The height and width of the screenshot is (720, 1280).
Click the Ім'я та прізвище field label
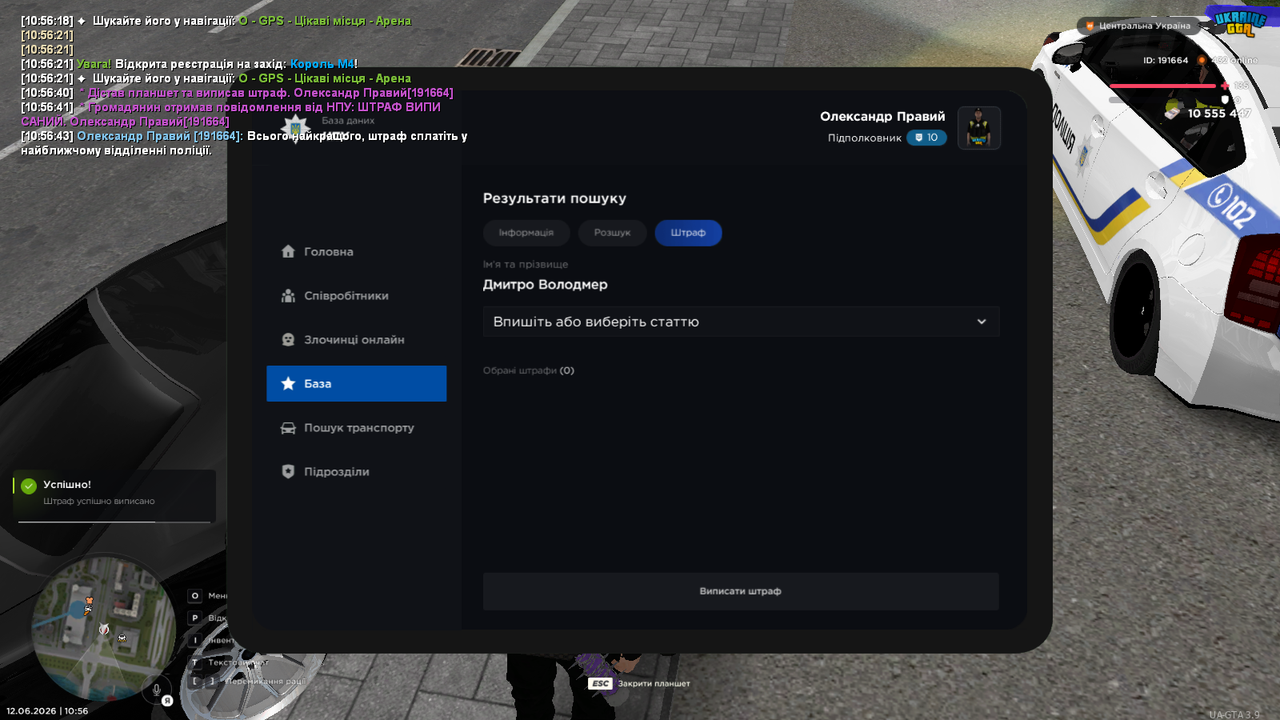tap(526, 264)
